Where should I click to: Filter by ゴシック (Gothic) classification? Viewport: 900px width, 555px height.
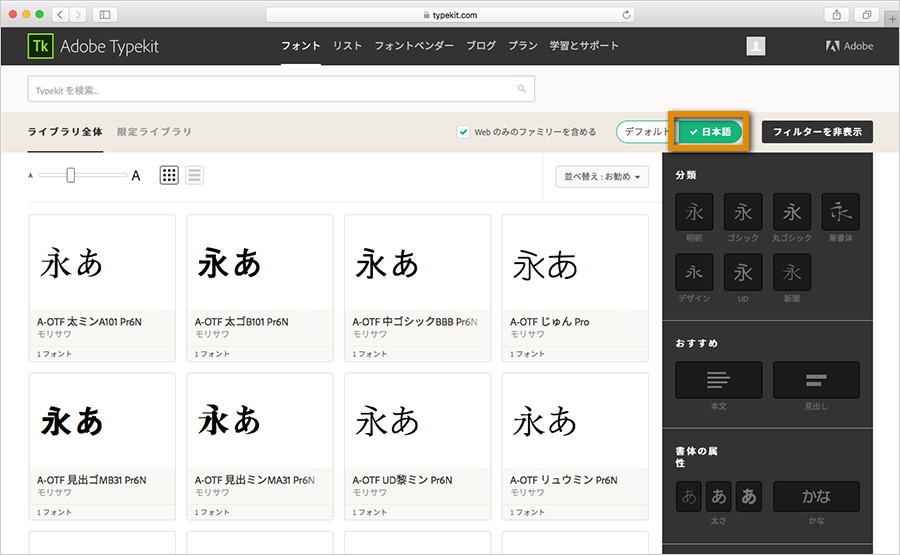(743, 212)
